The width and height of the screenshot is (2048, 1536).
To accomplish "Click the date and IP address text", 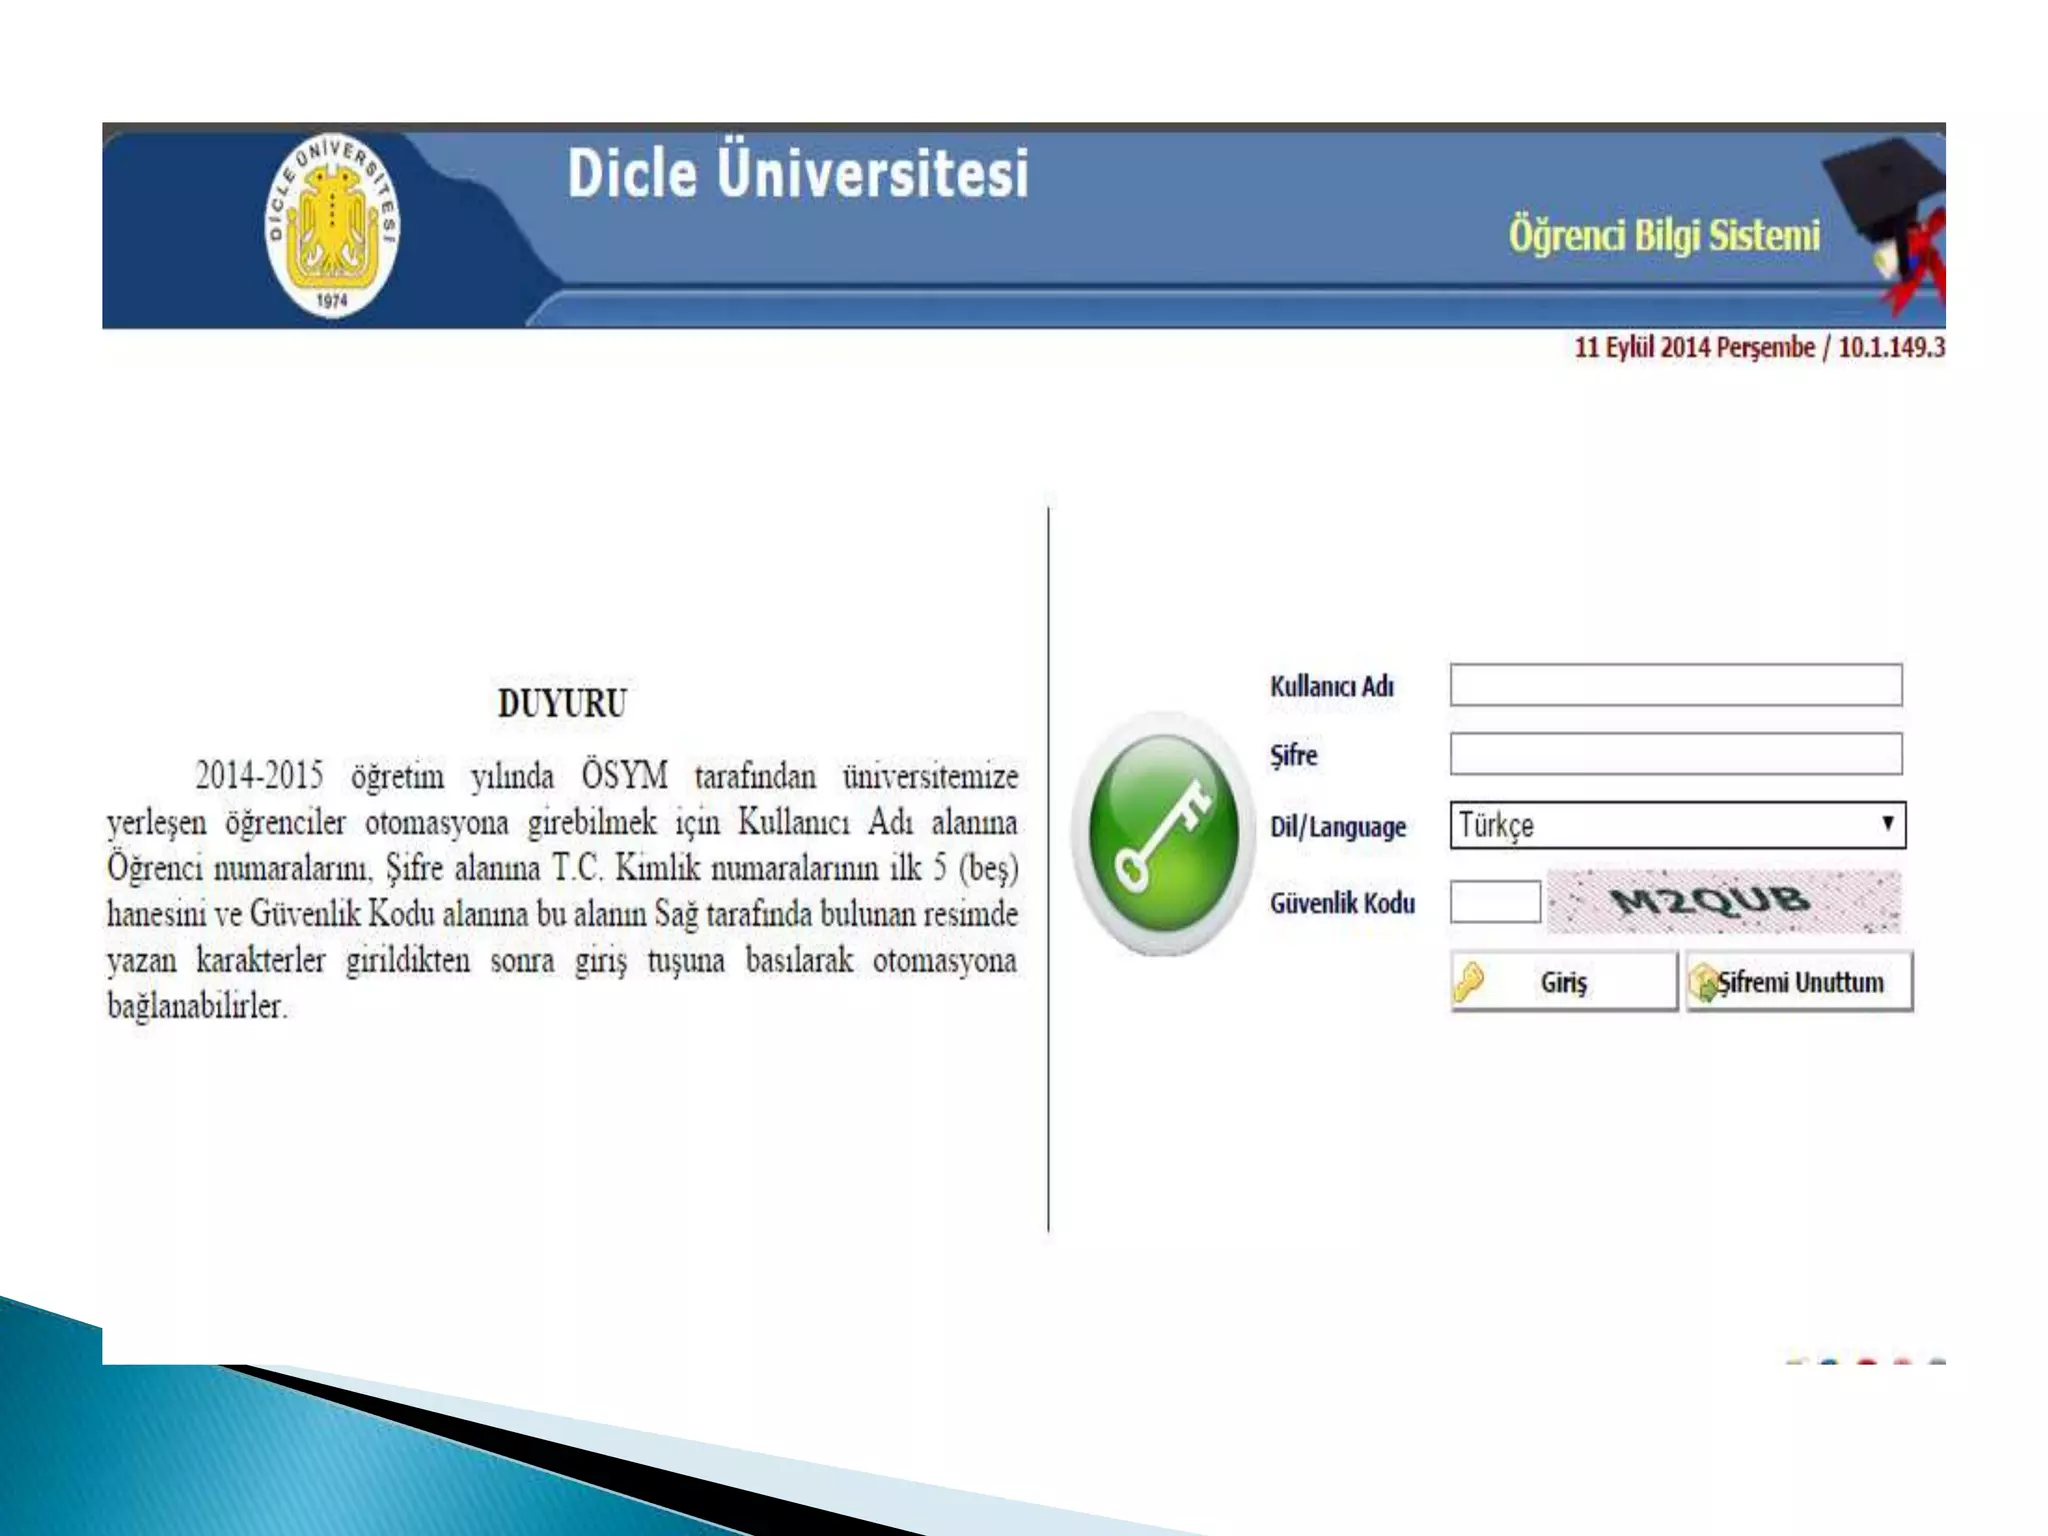I will tap(1759, 348).
